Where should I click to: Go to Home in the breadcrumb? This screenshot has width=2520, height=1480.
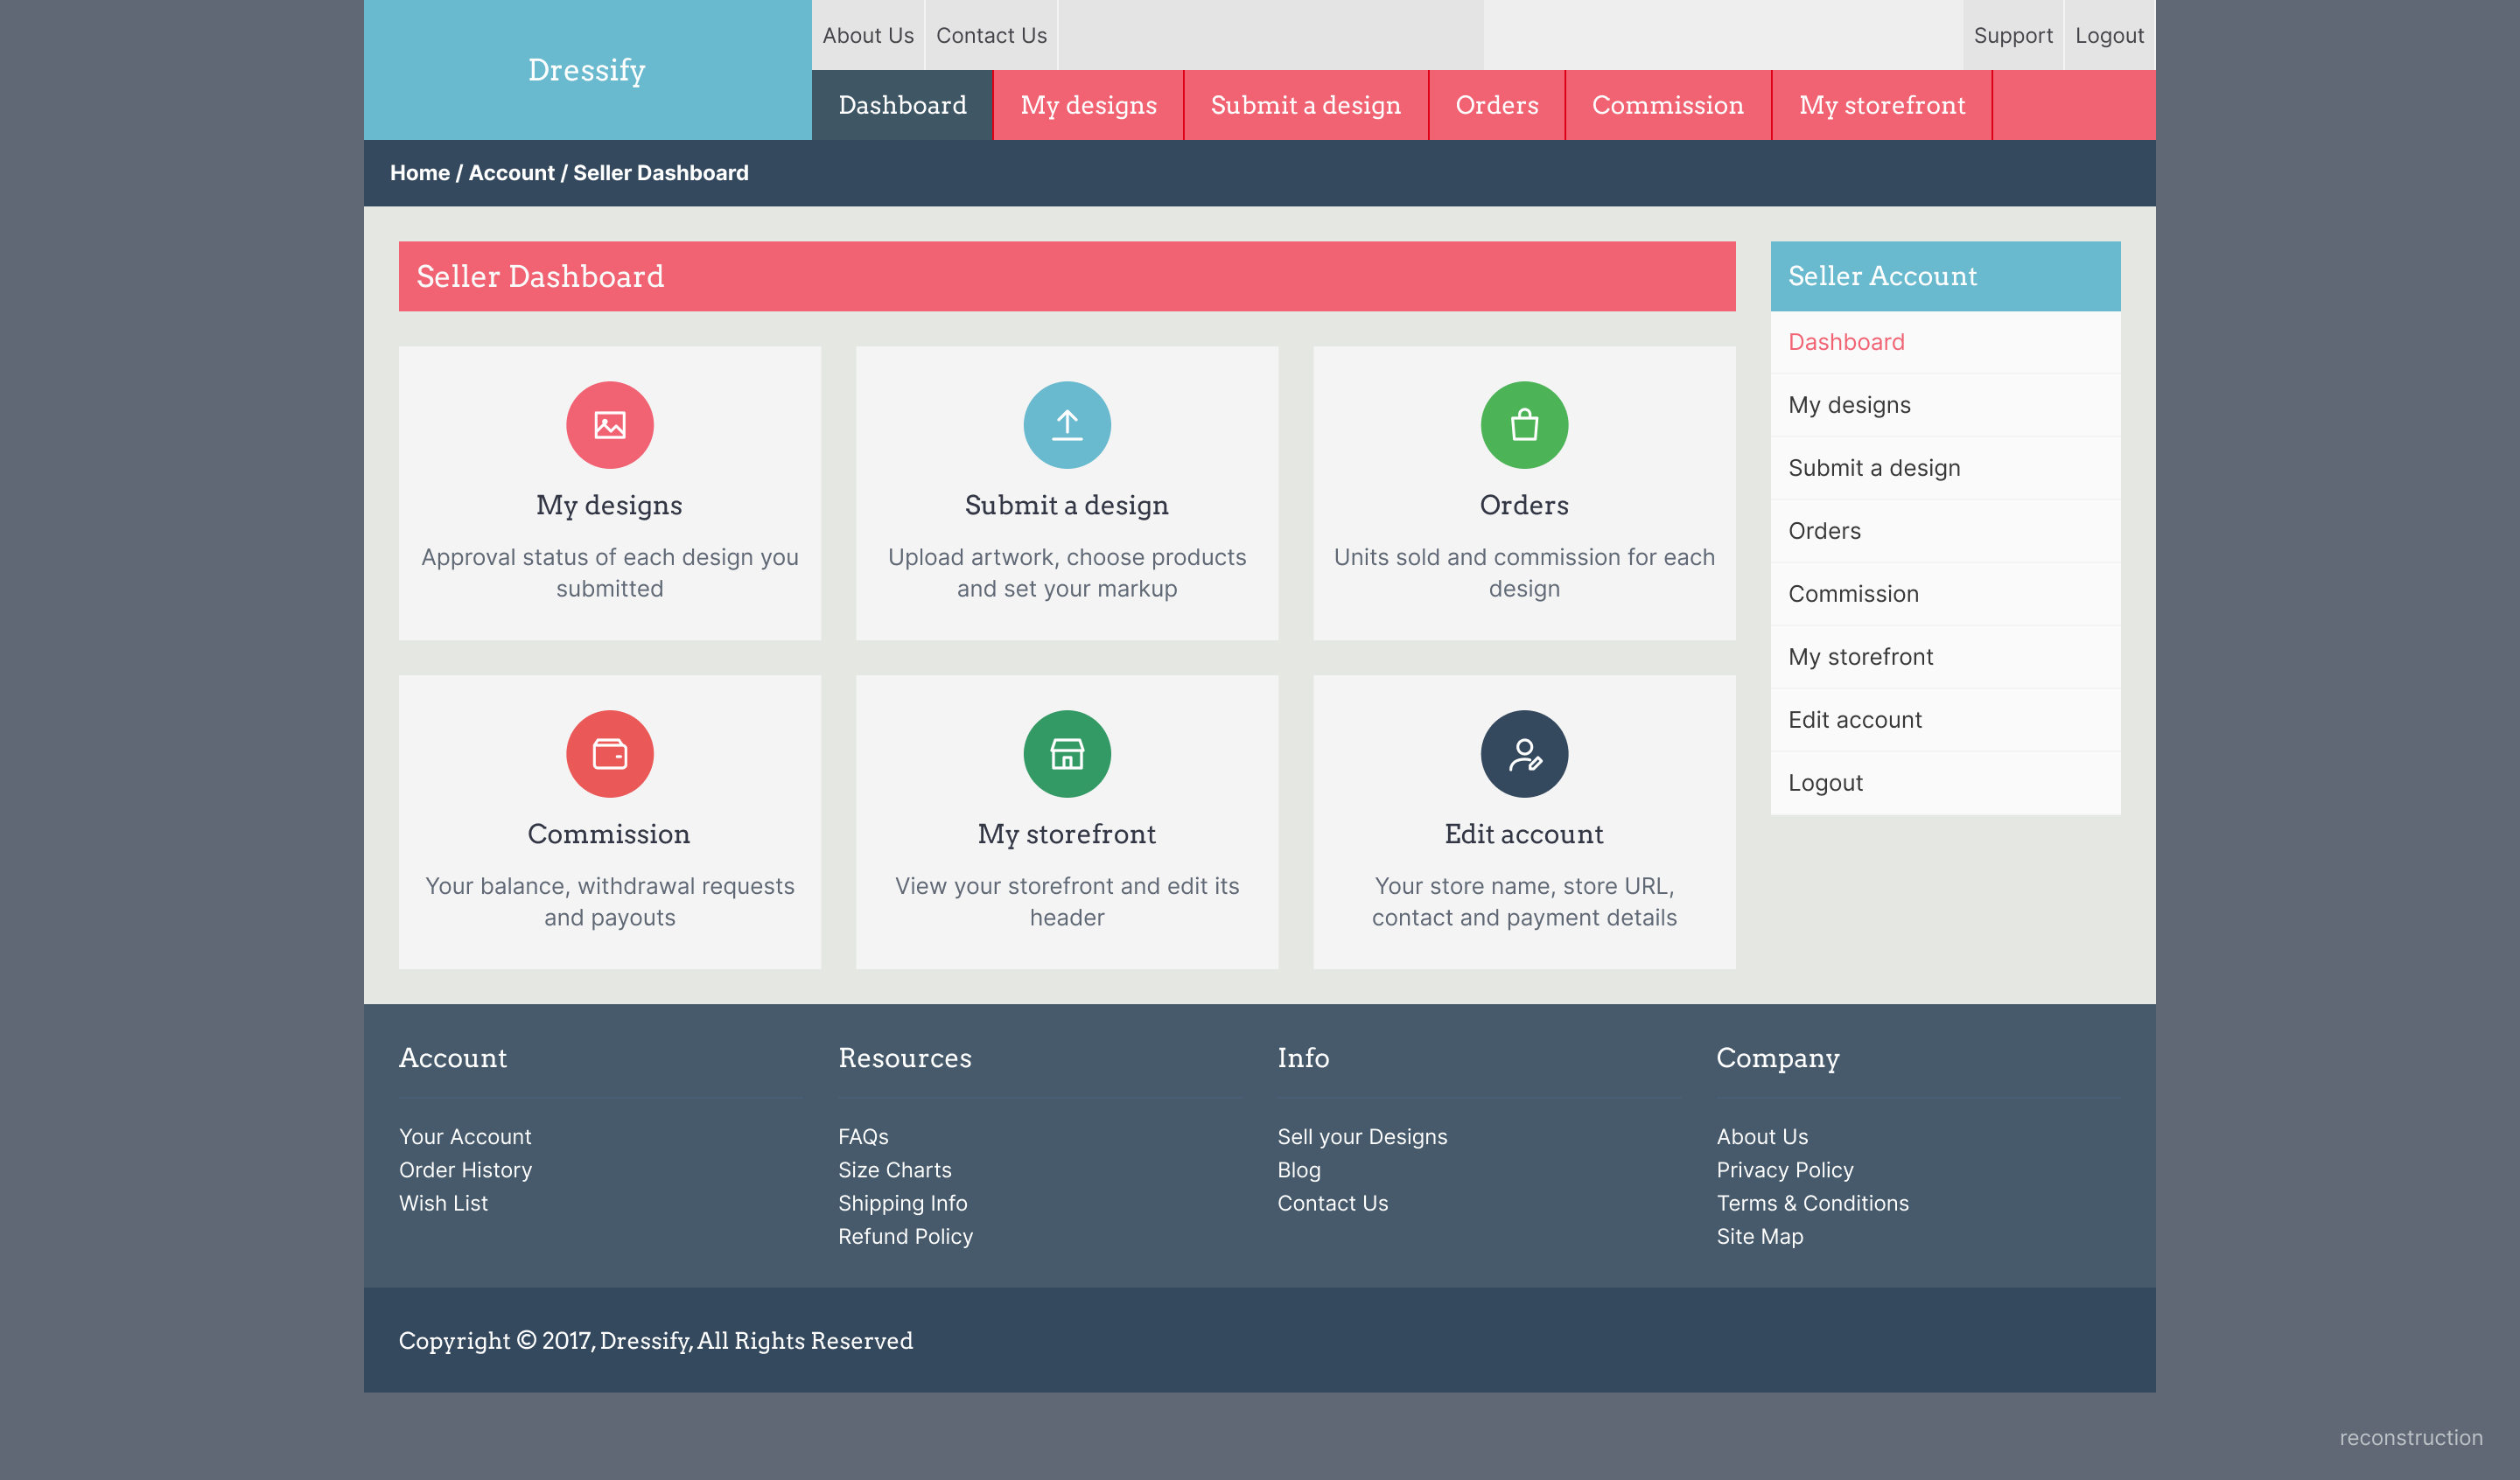point(420,173)
